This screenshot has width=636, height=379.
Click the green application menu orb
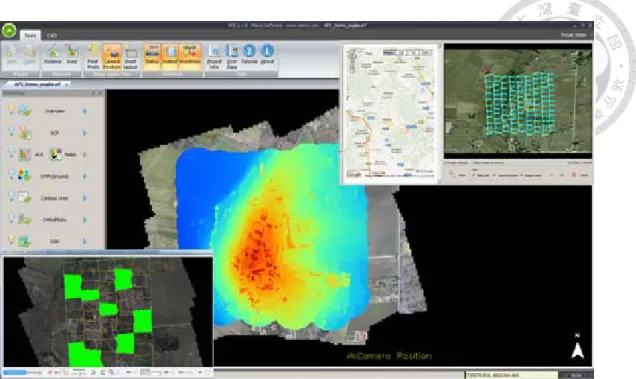tap(9, 30)
